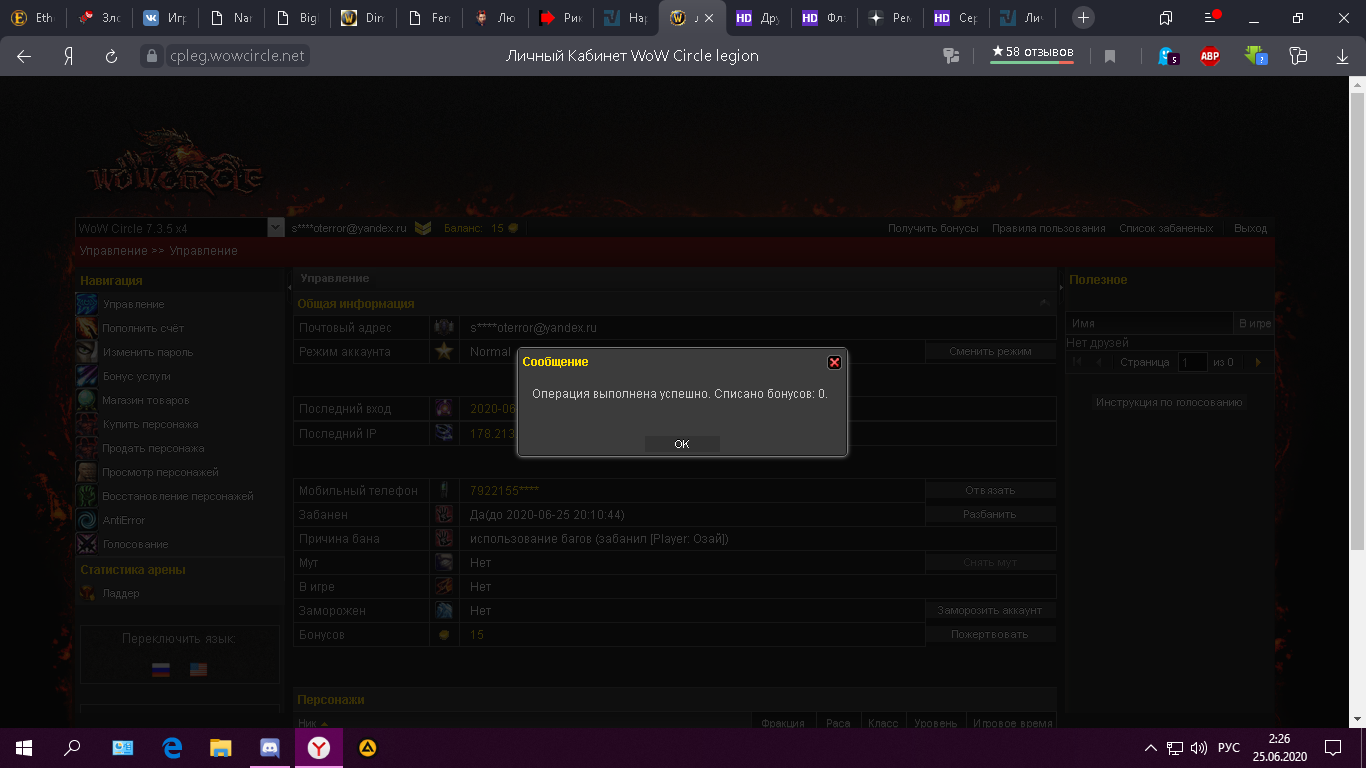Click the Изменить пароль eye icon
This screenshot has height=768, width=1366.
click(x=88, y=352)
